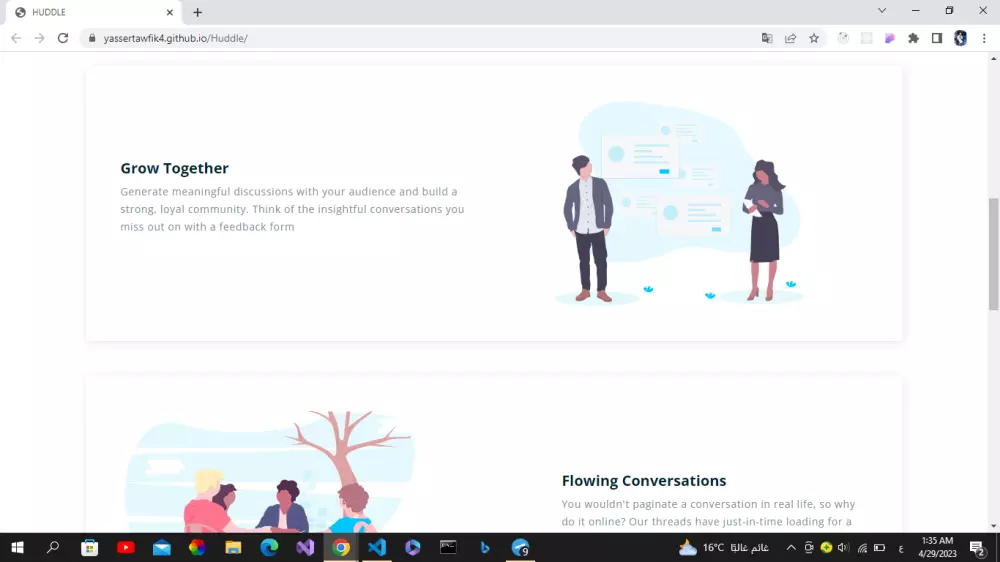This screenshot has height=562, width=1000.
Task: Open the notification center
Action: [977, 547]
